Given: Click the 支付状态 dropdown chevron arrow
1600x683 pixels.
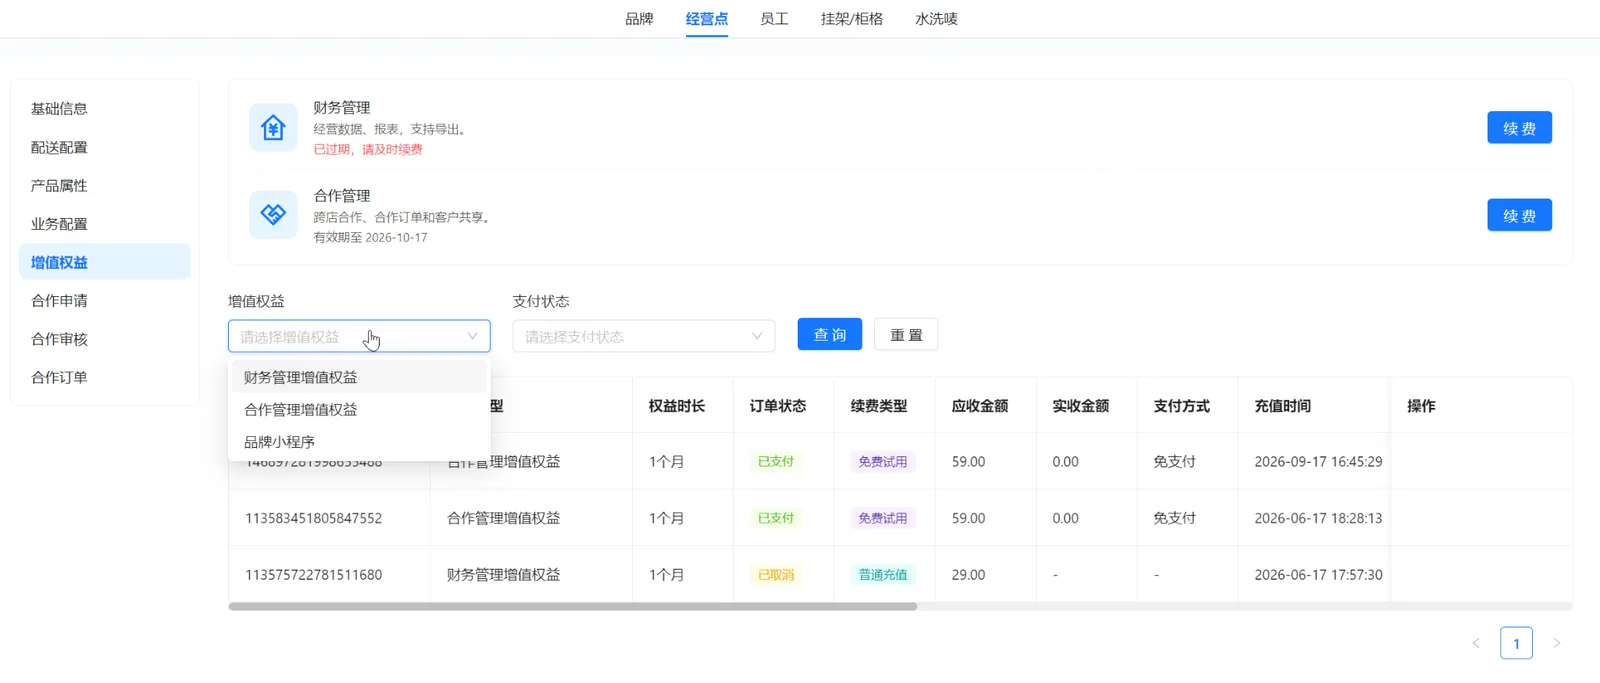Looking at the screenshot, I should click(x=757, y=336).
